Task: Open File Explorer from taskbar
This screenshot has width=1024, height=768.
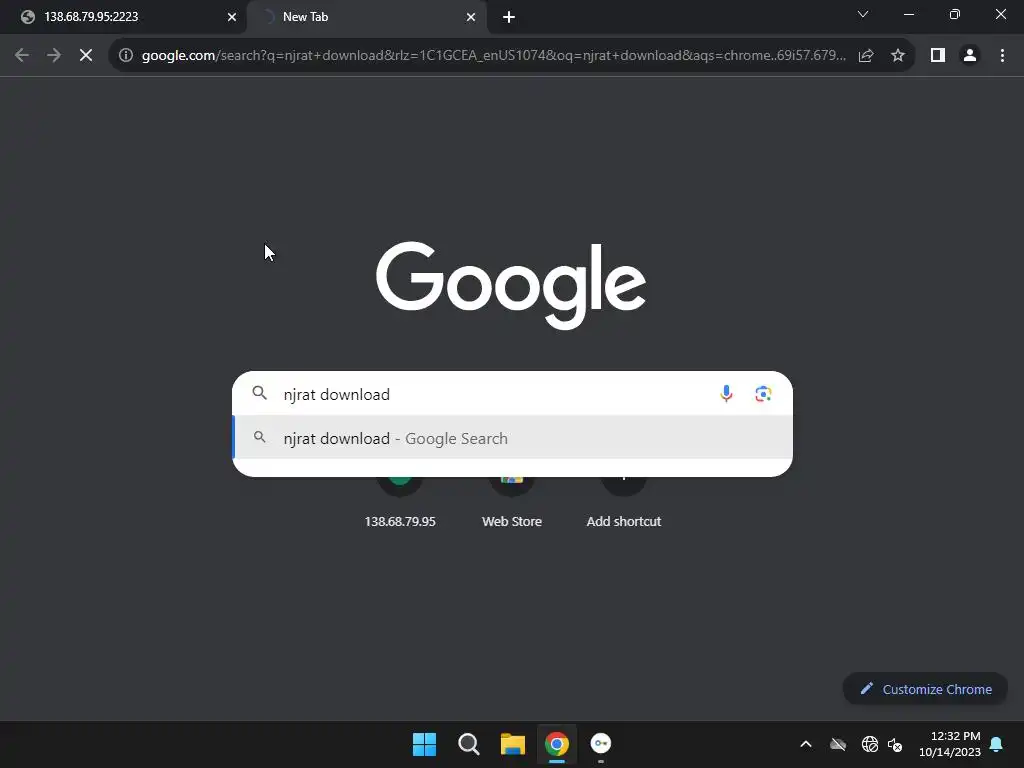Action: click(513, 744)
